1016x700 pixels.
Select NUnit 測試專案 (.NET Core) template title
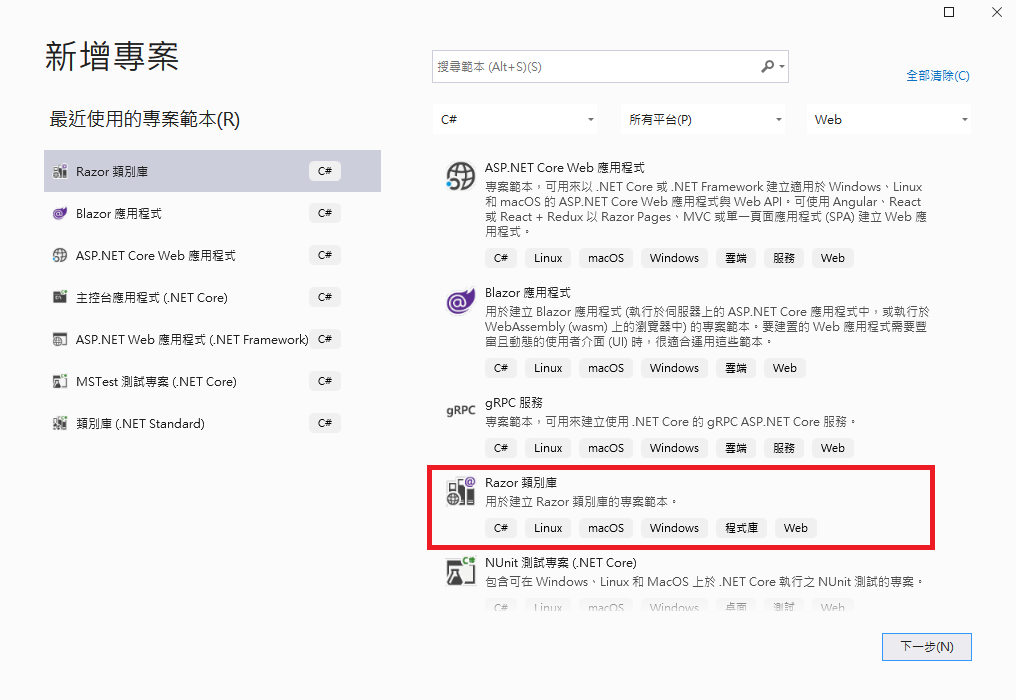pyautogui.click(x=560, y=563)
